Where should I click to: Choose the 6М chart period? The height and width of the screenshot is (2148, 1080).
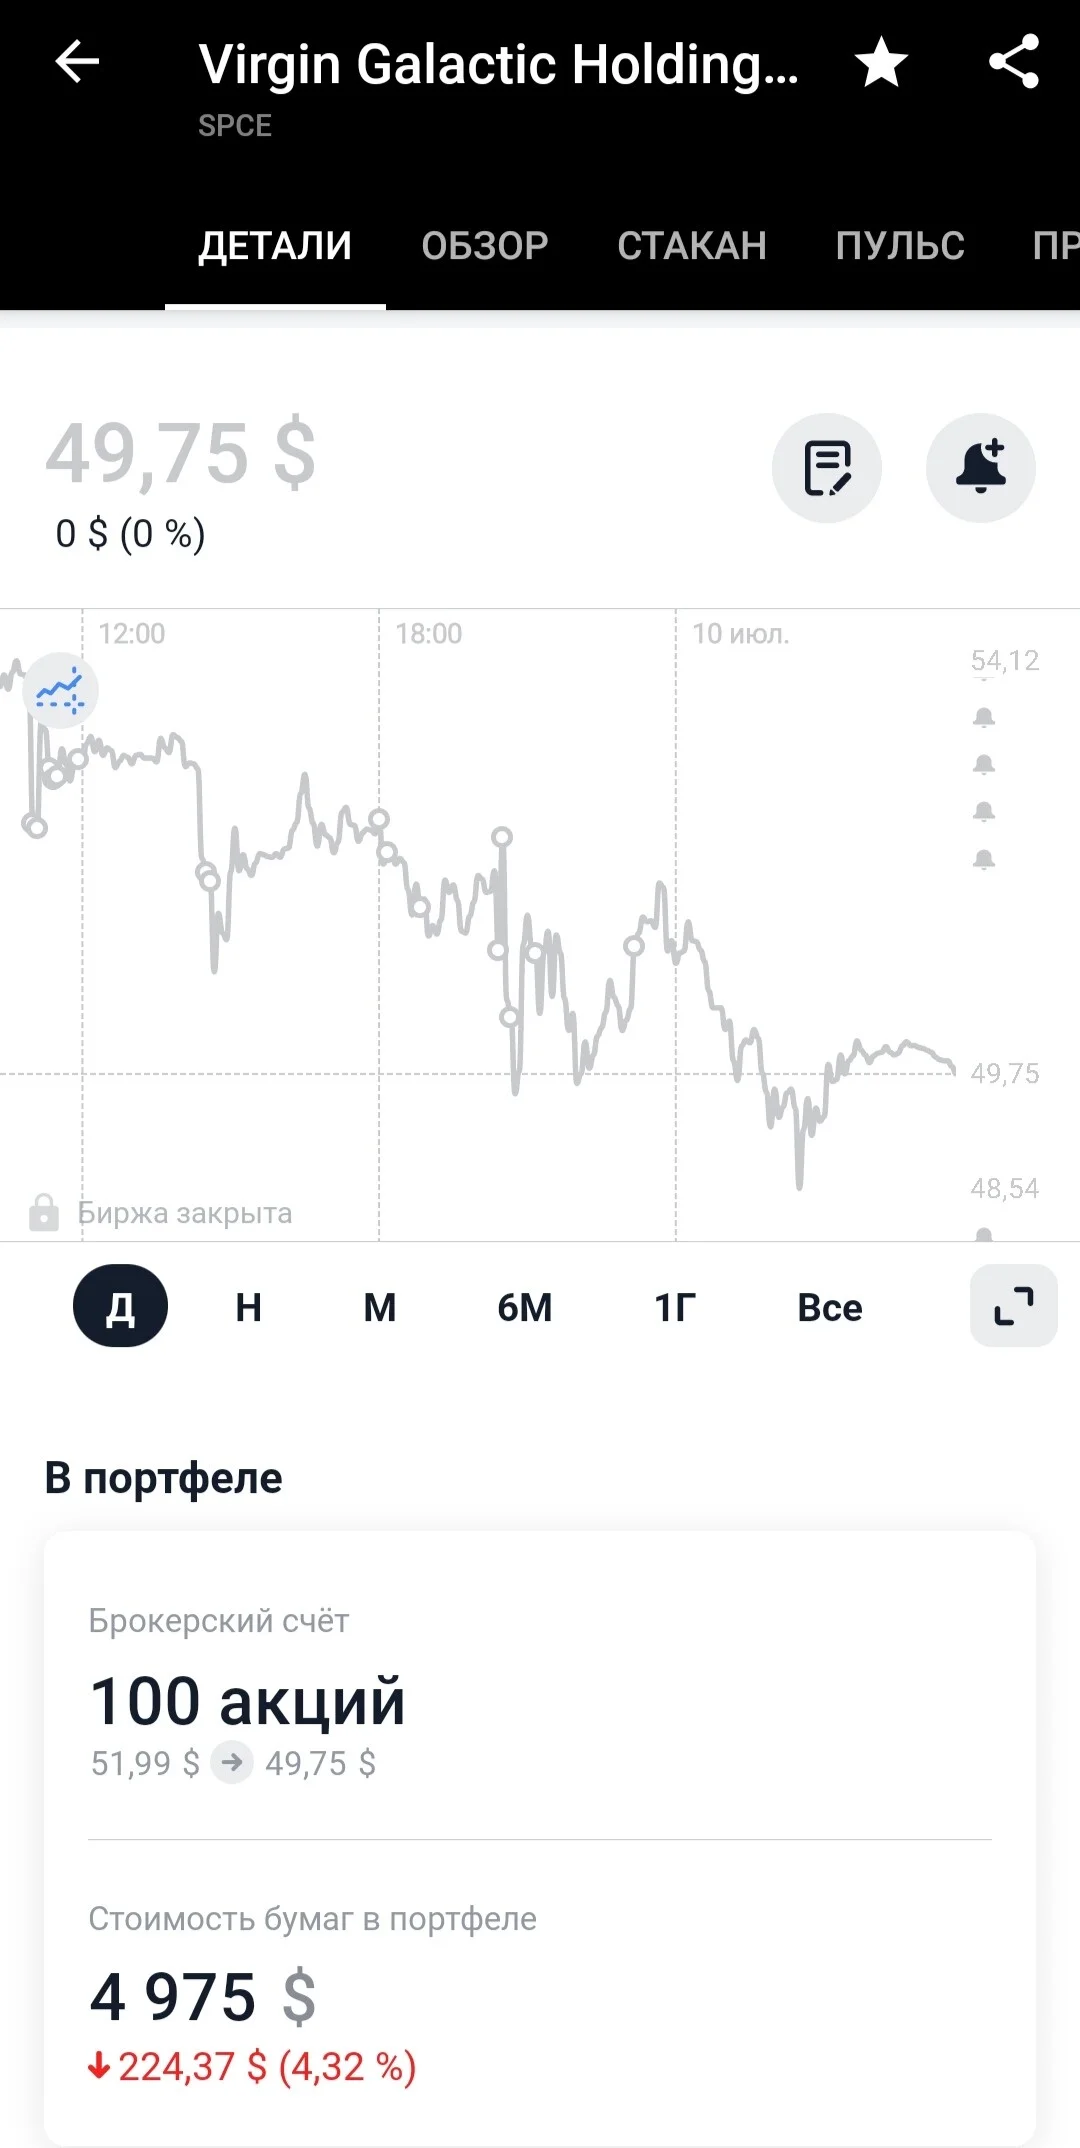coord(525,1307)
